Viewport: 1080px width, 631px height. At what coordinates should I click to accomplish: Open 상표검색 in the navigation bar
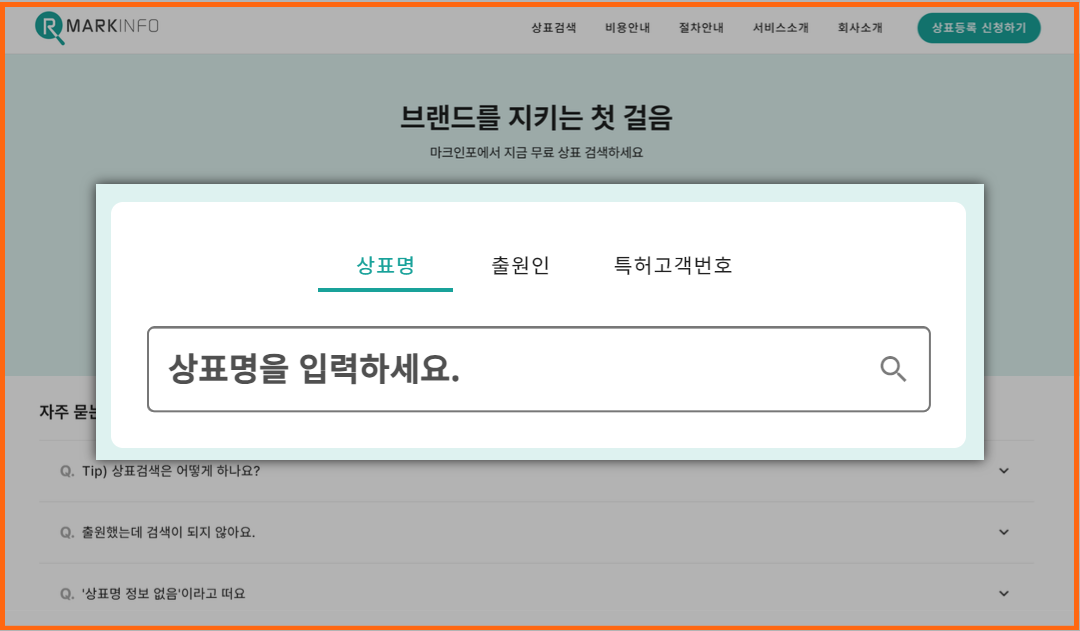pos(553,27)
